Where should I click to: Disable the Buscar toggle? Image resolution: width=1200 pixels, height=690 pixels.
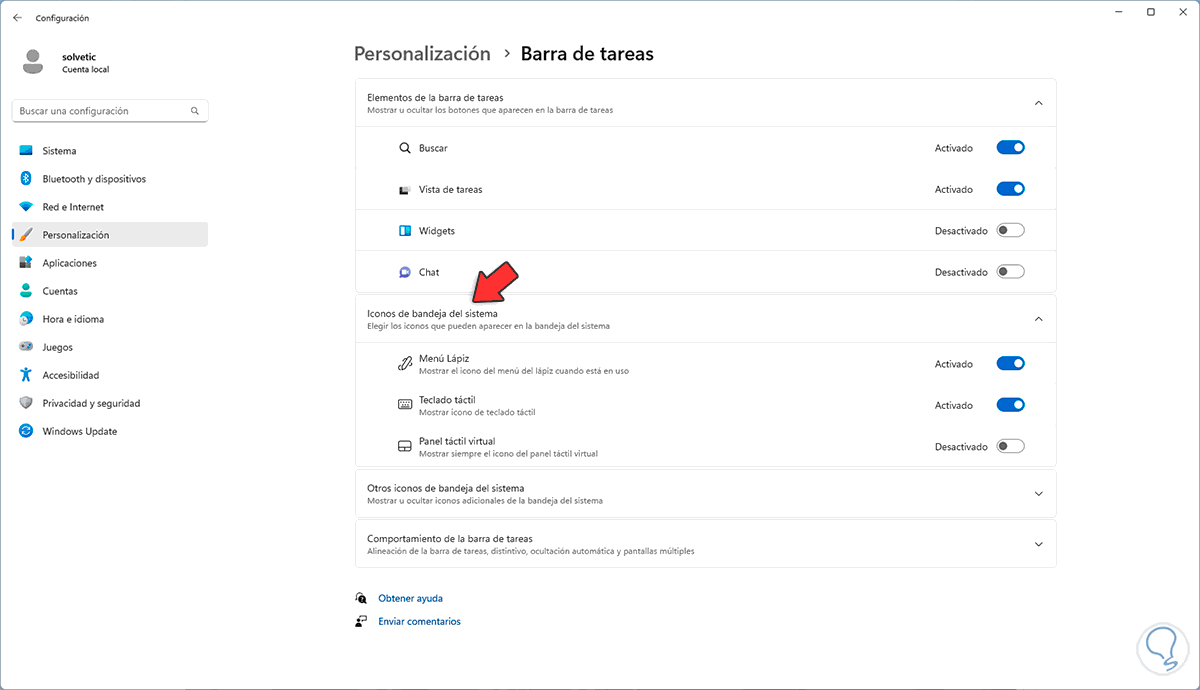click(1010, 148)
